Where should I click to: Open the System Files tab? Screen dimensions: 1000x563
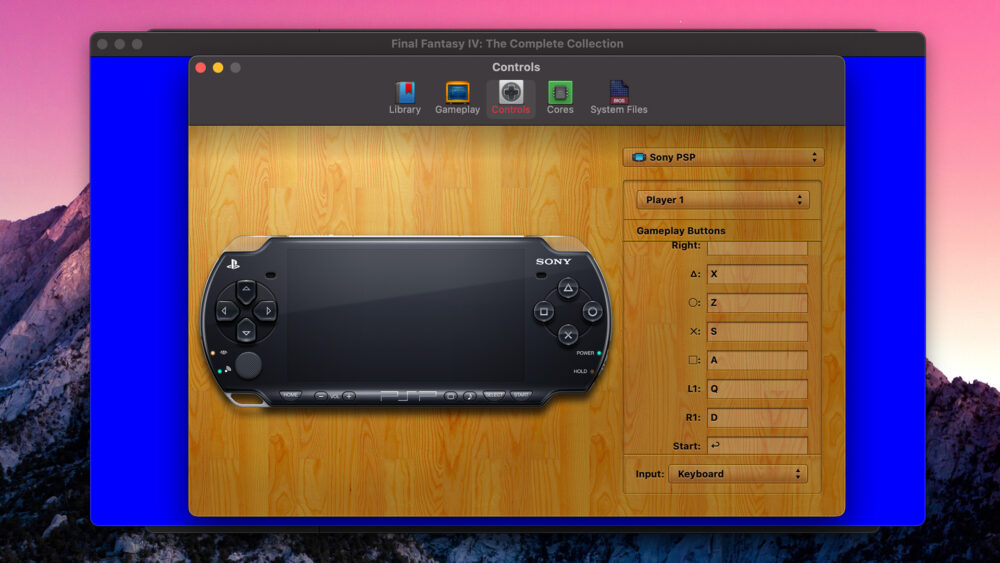[x=619, y=98]
